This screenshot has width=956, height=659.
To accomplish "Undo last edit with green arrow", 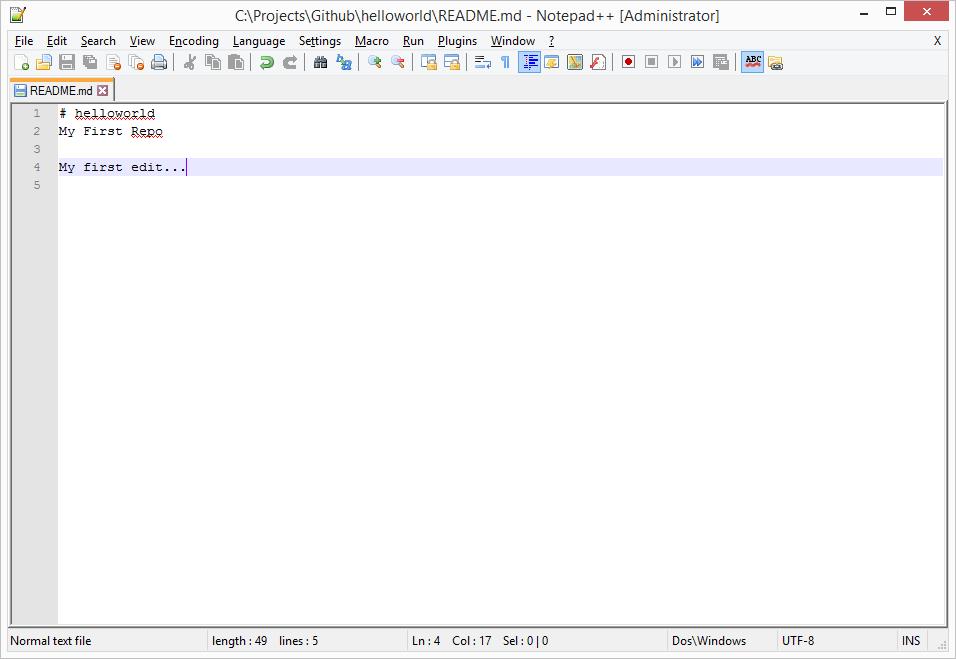I will 266,62.
